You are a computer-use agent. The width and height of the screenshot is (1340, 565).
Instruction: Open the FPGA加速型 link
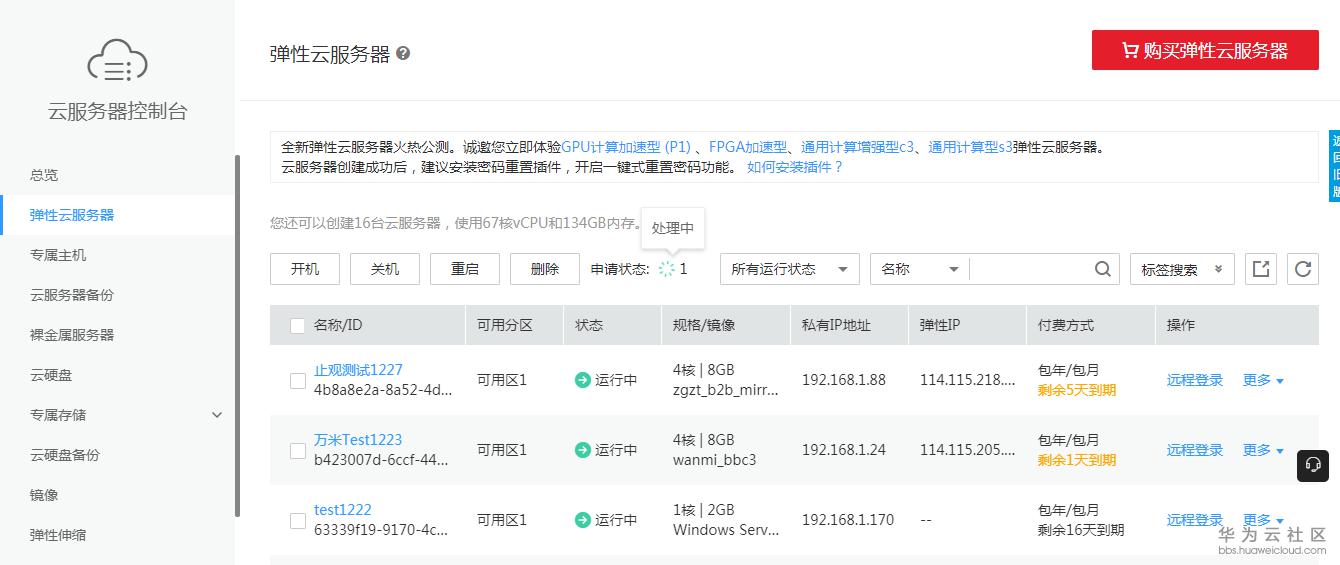[748, 147]
